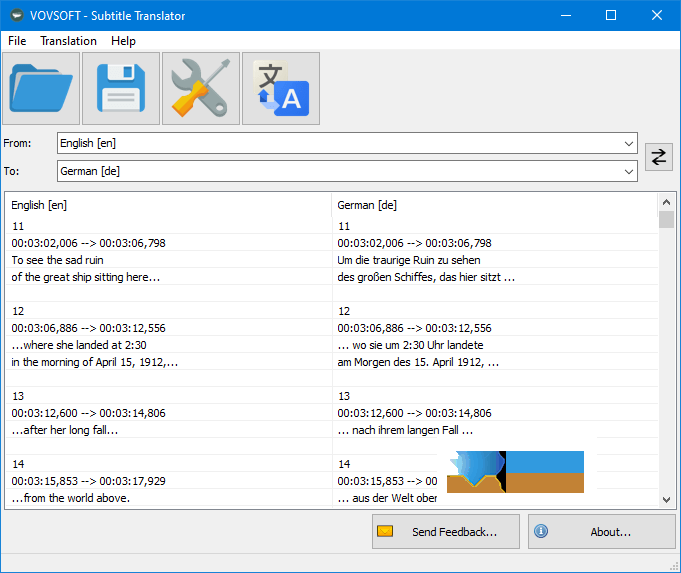Image resolution: width=681 pixels, height=573 pixels.
Task: Open the About dialog
Action: coord(602,532)
